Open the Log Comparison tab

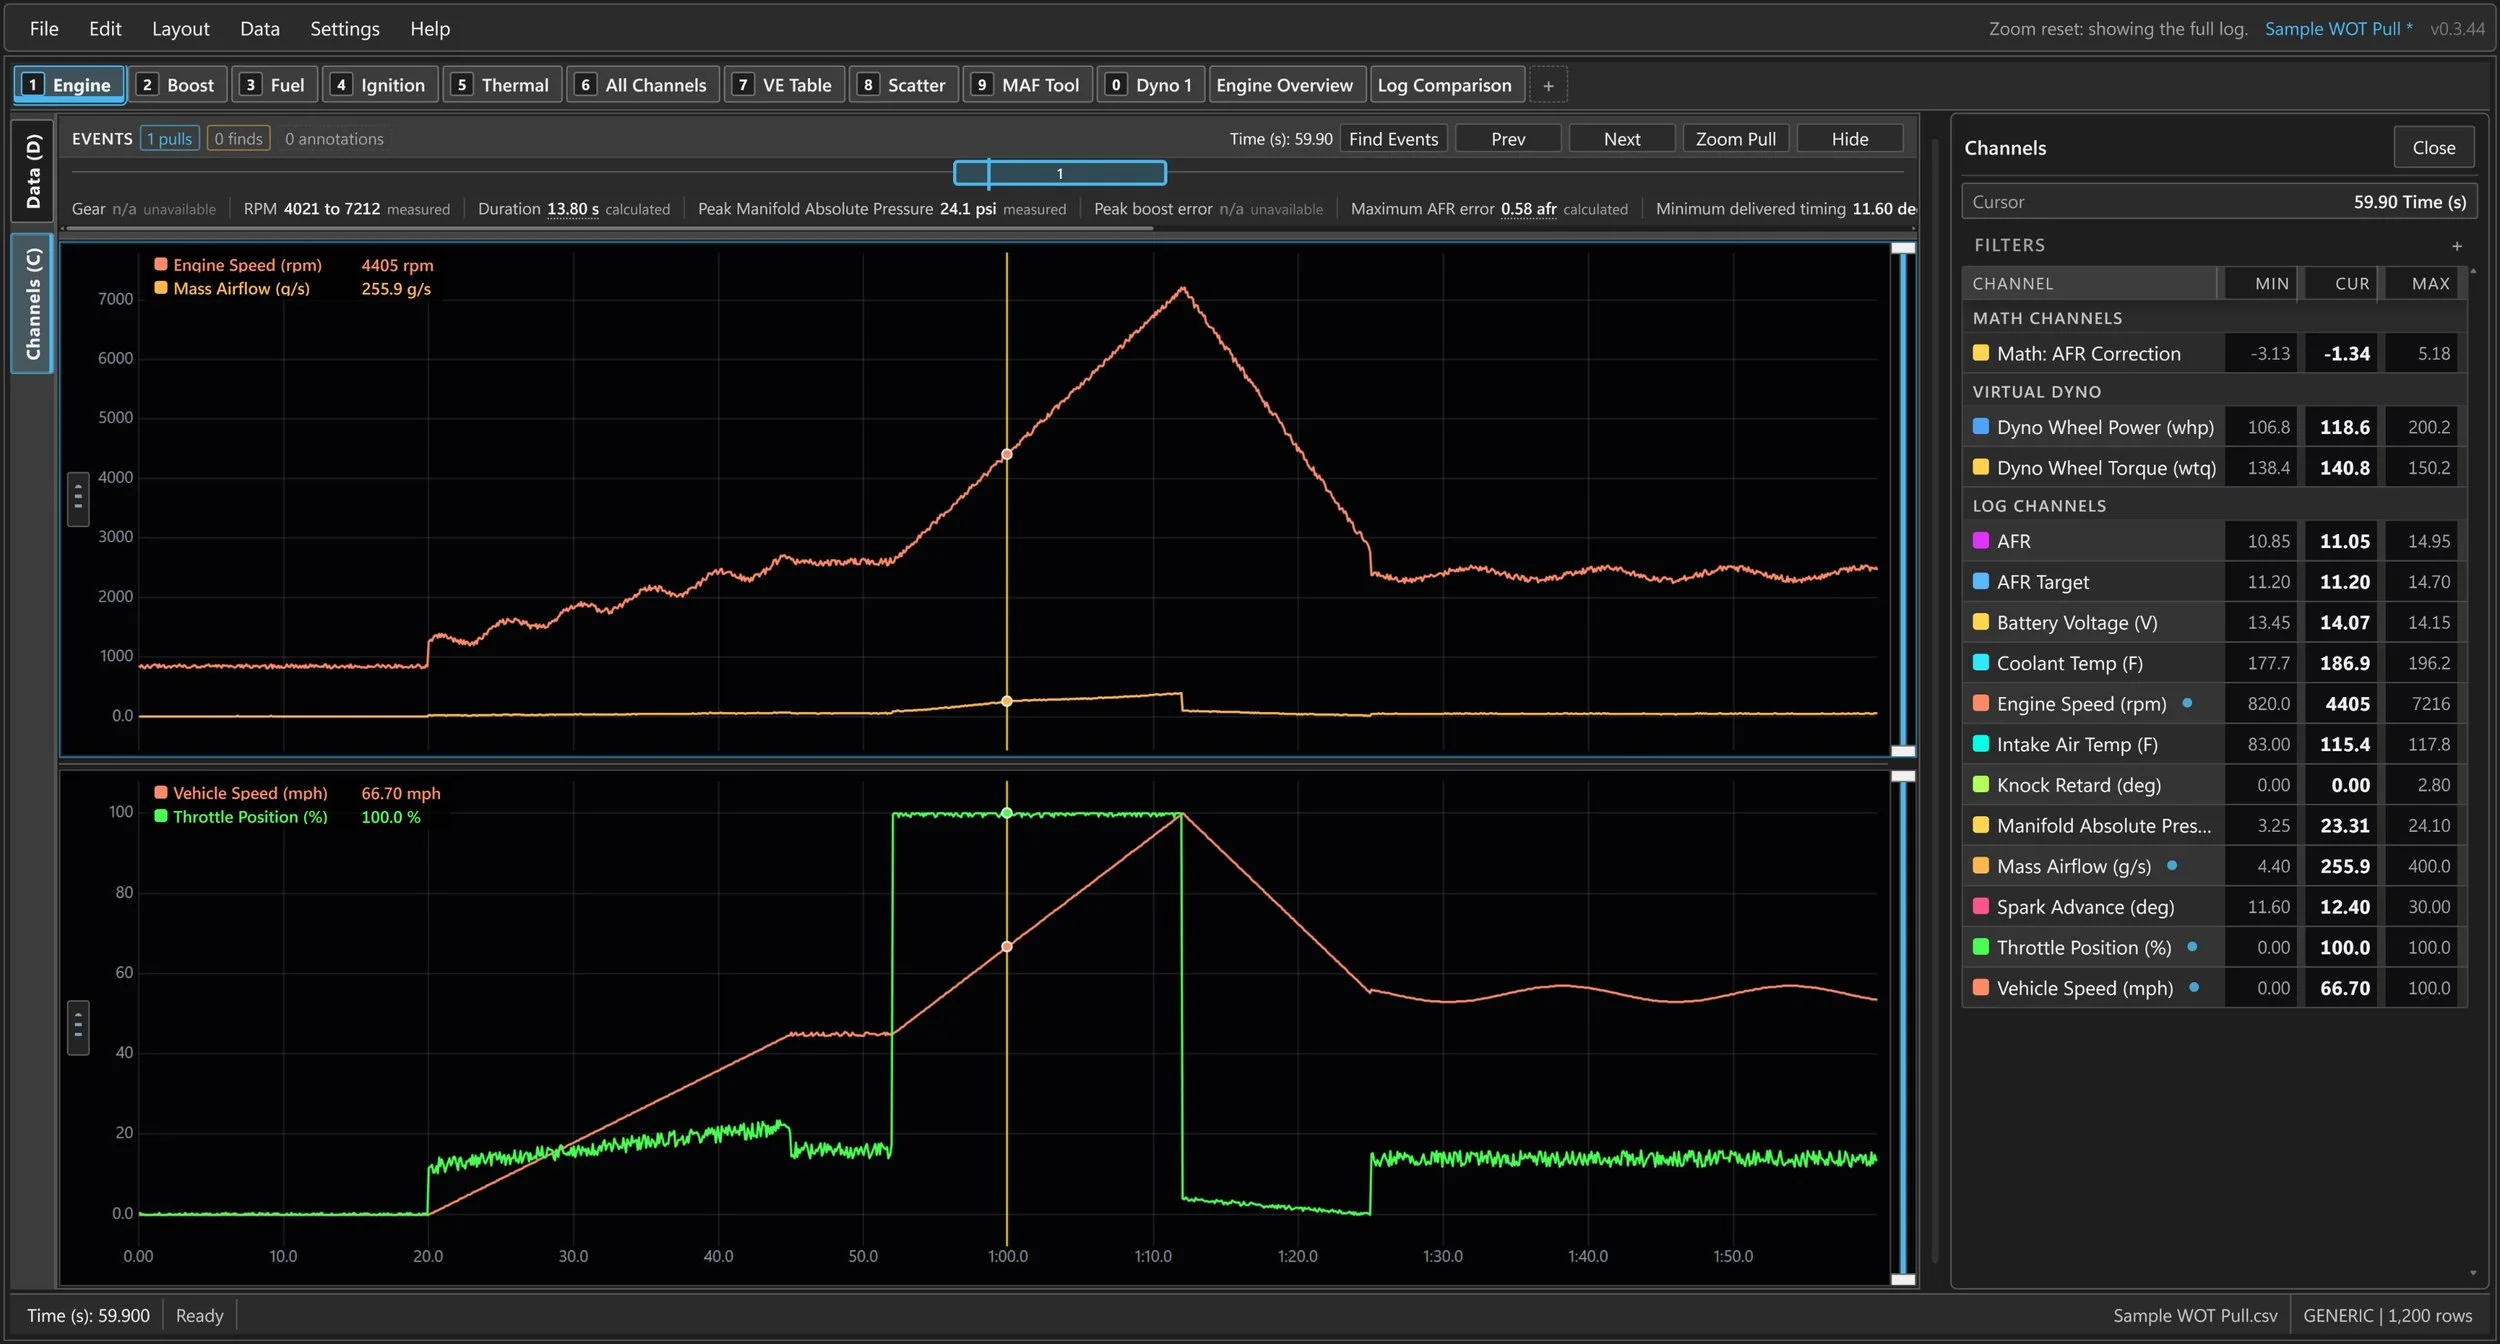coord(1447,85)
